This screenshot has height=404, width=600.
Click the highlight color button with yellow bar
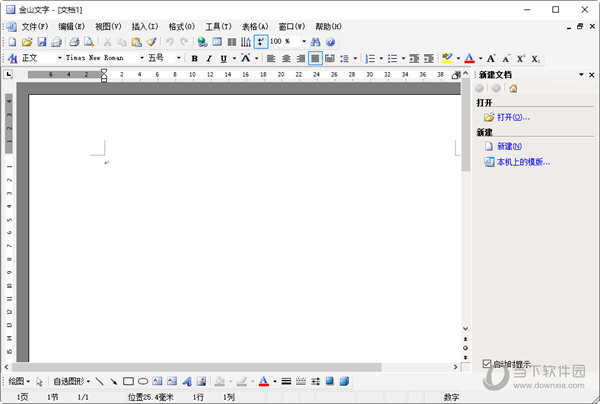click(447, 59)
